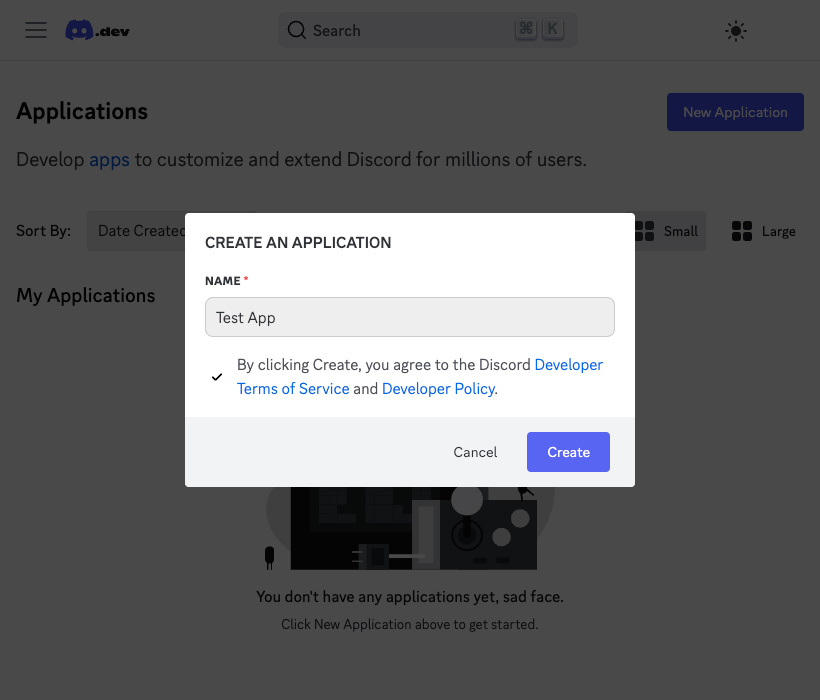The height and width of the screenshot is (700, 820).
Task: Follow the 'apps' link in the description
Action: (109, 159)
